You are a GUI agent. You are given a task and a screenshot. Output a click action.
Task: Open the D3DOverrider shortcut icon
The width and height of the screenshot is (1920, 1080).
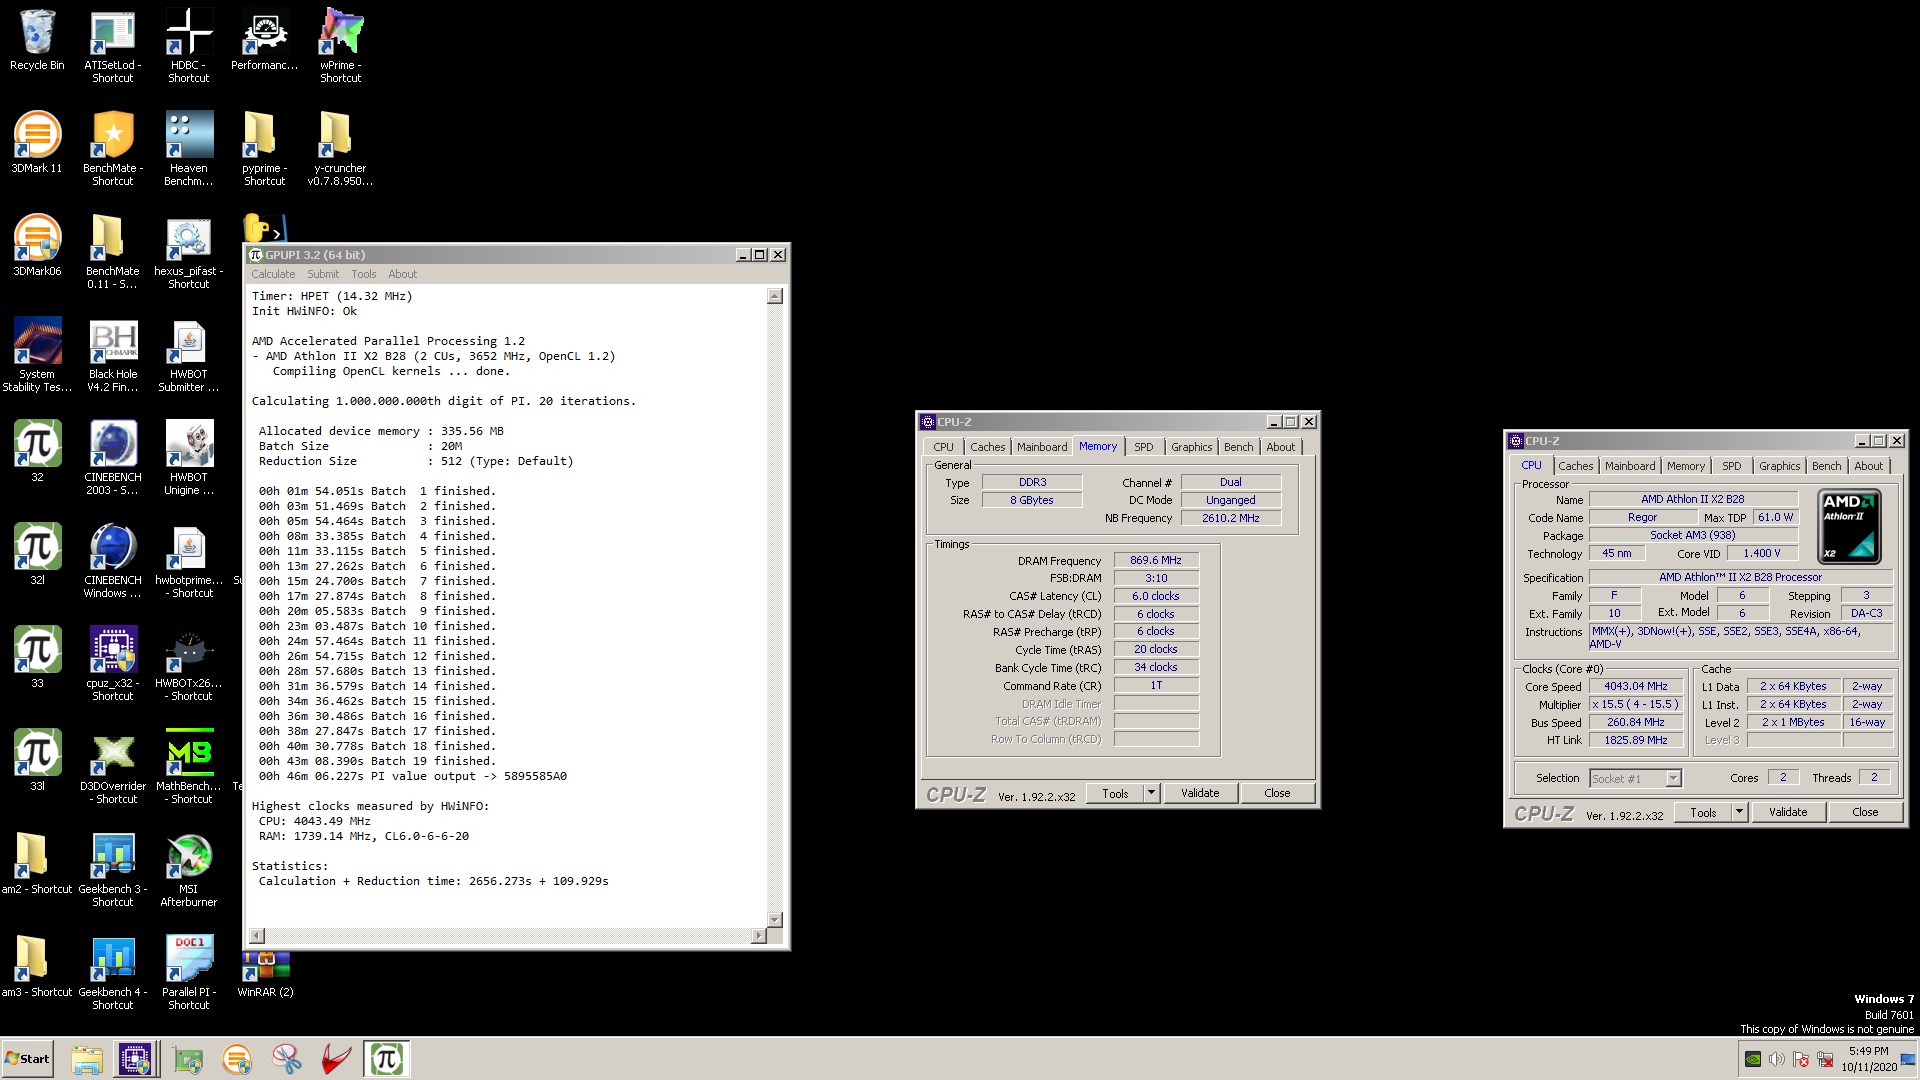coord(112,766)
